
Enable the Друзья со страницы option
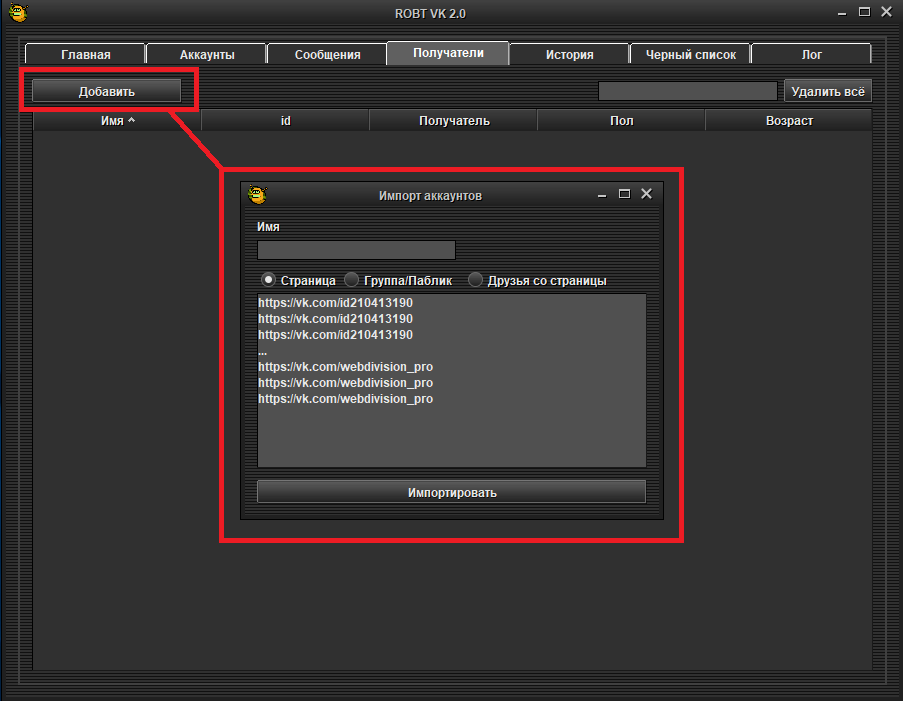pos(475,280)
